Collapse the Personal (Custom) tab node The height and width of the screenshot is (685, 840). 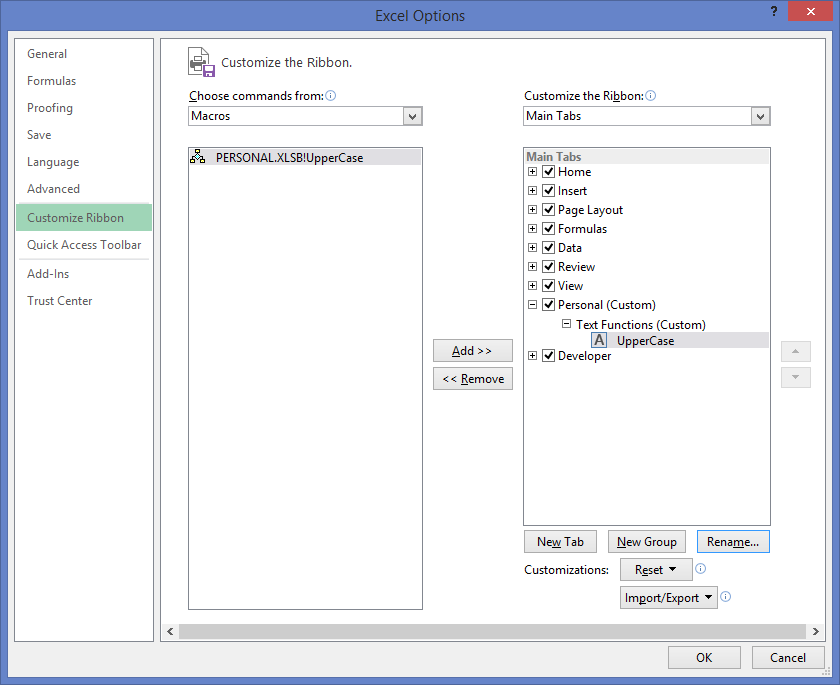pyautogui.click(x=532, y=305)
